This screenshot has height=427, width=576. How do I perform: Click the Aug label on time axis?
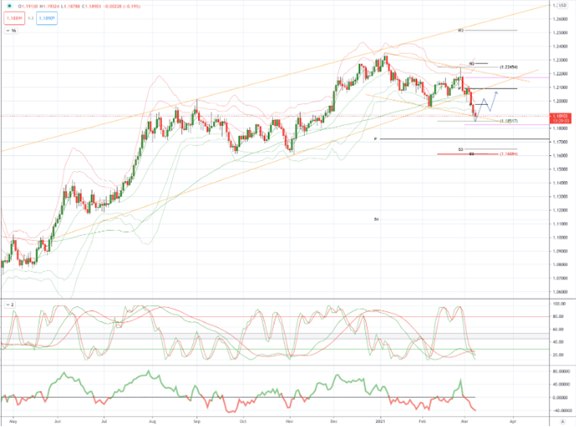pyautogui.click(x=152, y=421)
